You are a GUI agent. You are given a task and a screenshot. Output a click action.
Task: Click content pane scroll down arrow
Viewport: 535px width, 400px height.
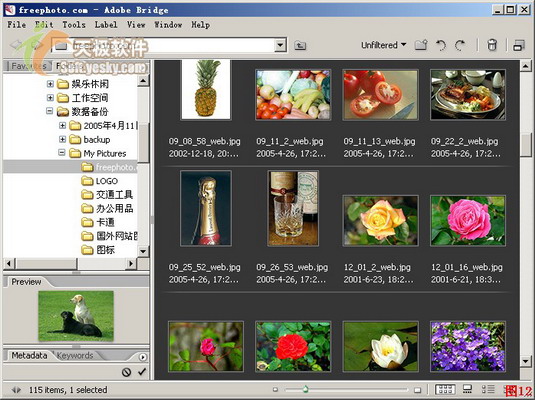[x=526, y=360]
